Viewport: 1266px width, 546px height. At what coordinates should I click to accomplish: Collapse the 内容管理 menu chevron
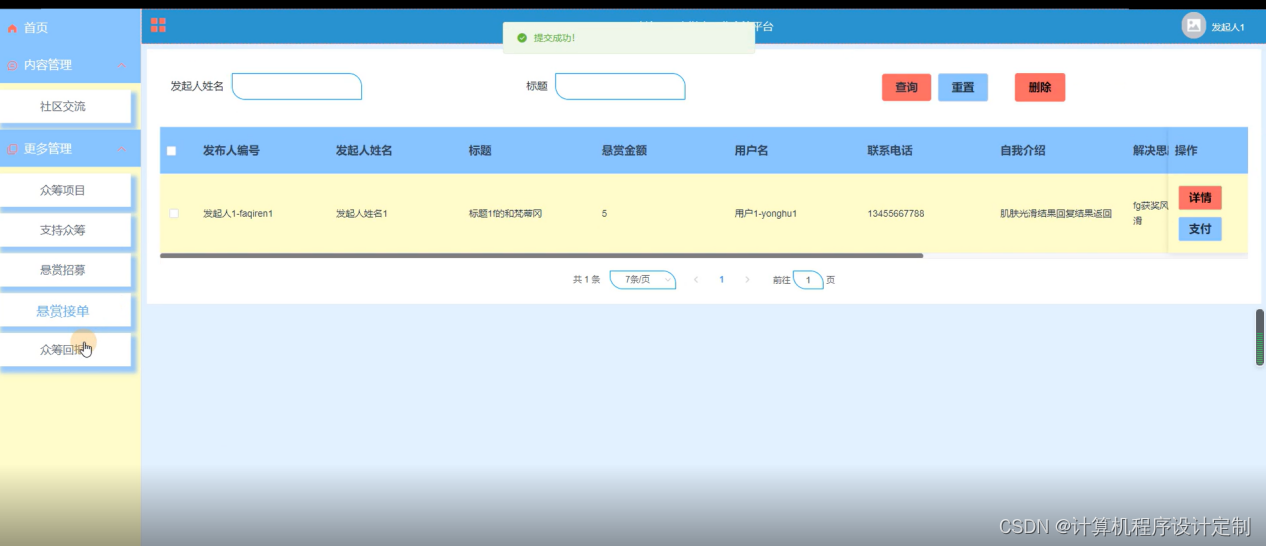point(122,66)
